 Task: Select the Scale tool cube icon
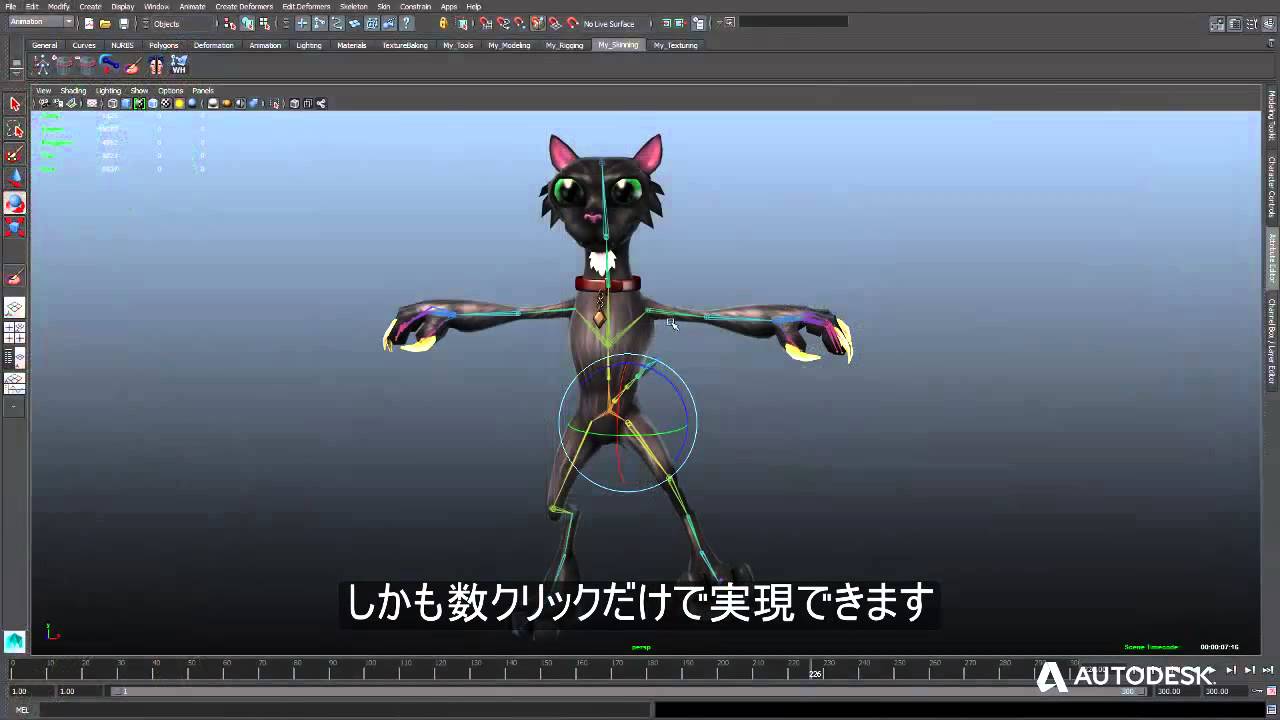(x=15, y=227)
